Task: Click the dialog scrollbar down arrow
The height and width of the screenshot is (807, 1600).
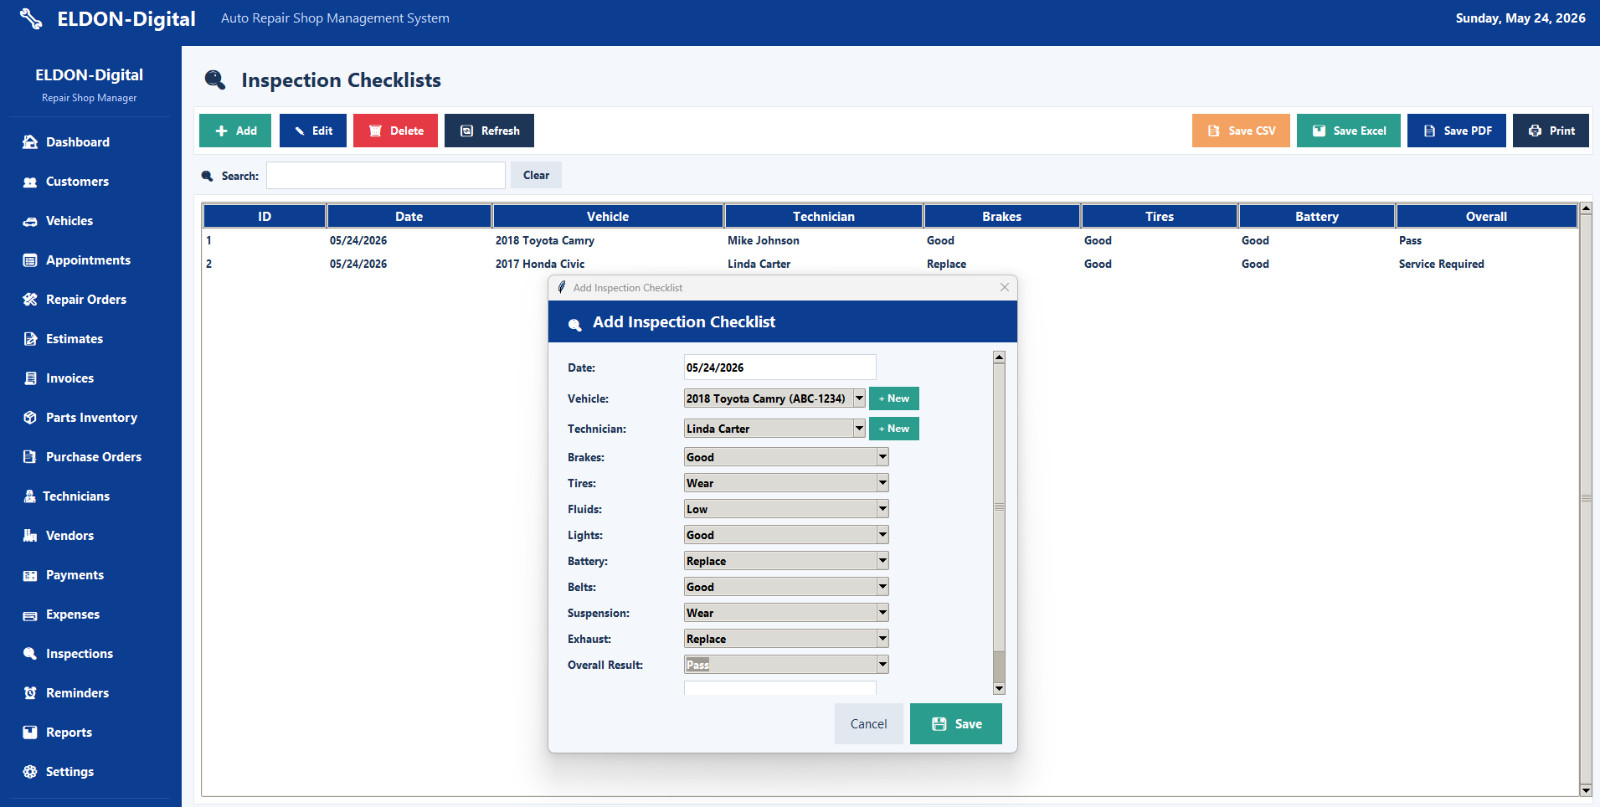Action: (999, 689)
